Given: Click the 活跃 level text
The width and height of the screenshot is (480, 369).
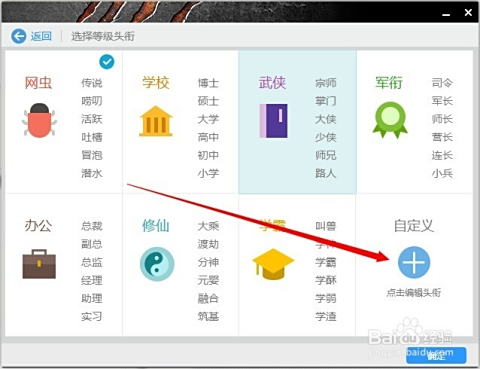Looking at the screenshot, I should coord(92,119).
